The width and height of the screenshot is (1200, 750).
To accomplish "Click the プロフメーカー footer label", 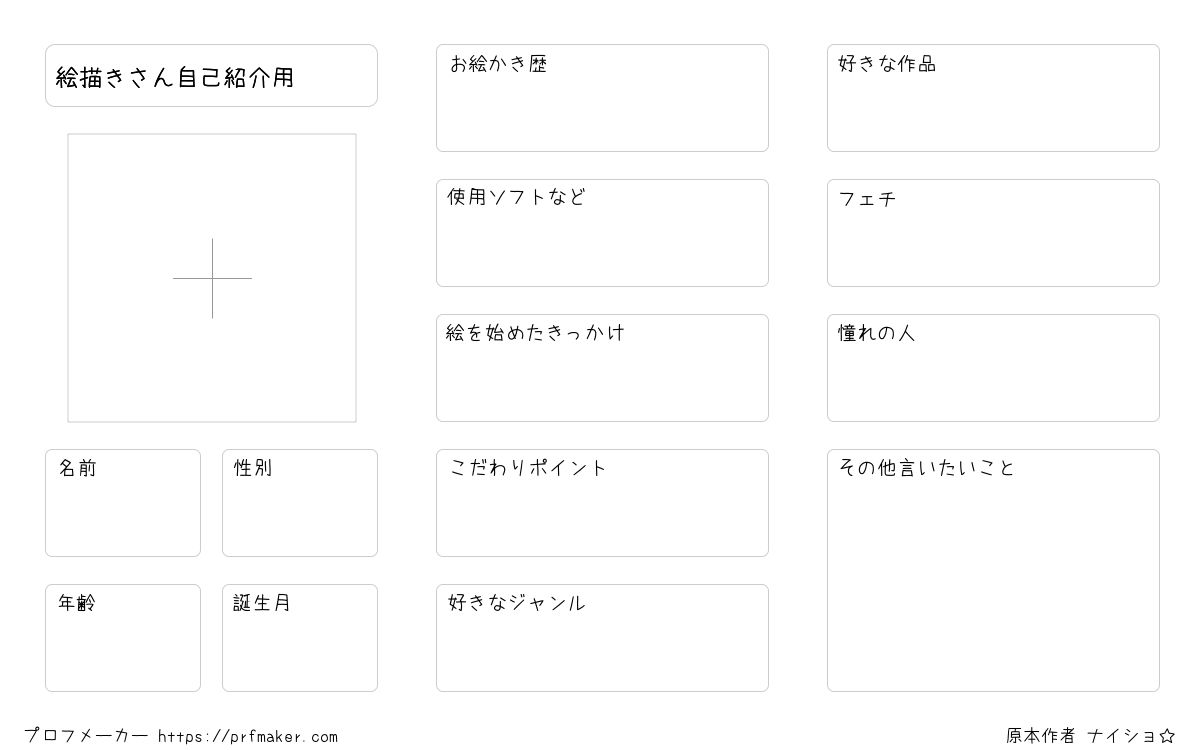I will coord(86,736).
